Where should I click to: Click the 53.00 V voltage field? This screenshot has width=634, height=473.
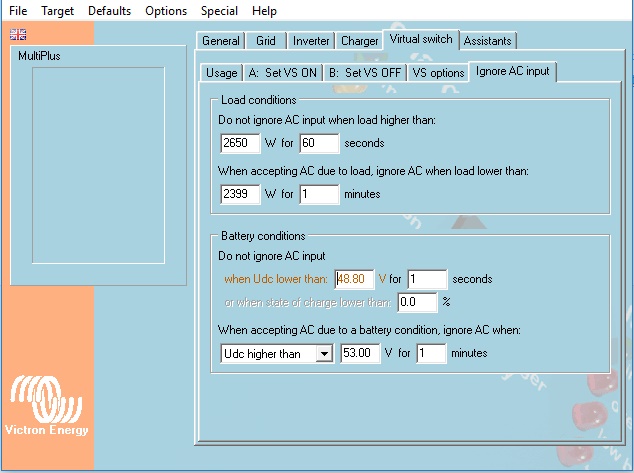(x=359, y=353)
